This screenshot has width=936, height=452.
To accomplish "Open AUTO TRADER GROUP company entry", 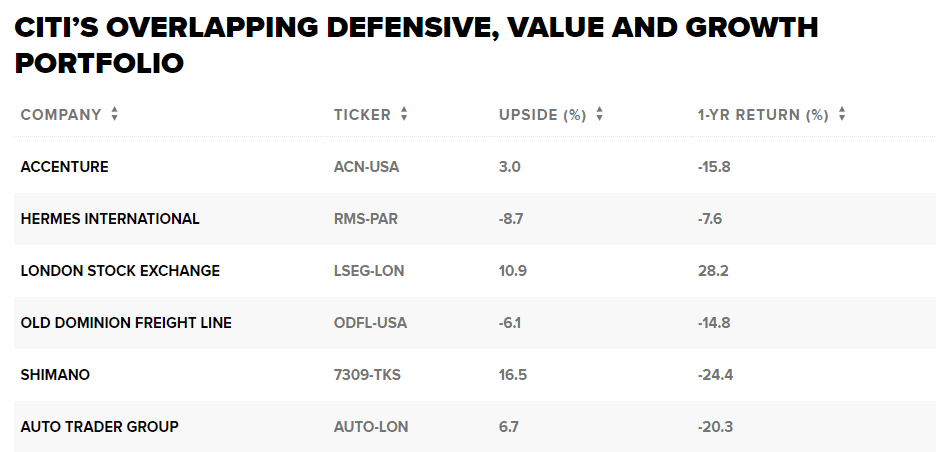I will 99,427.
